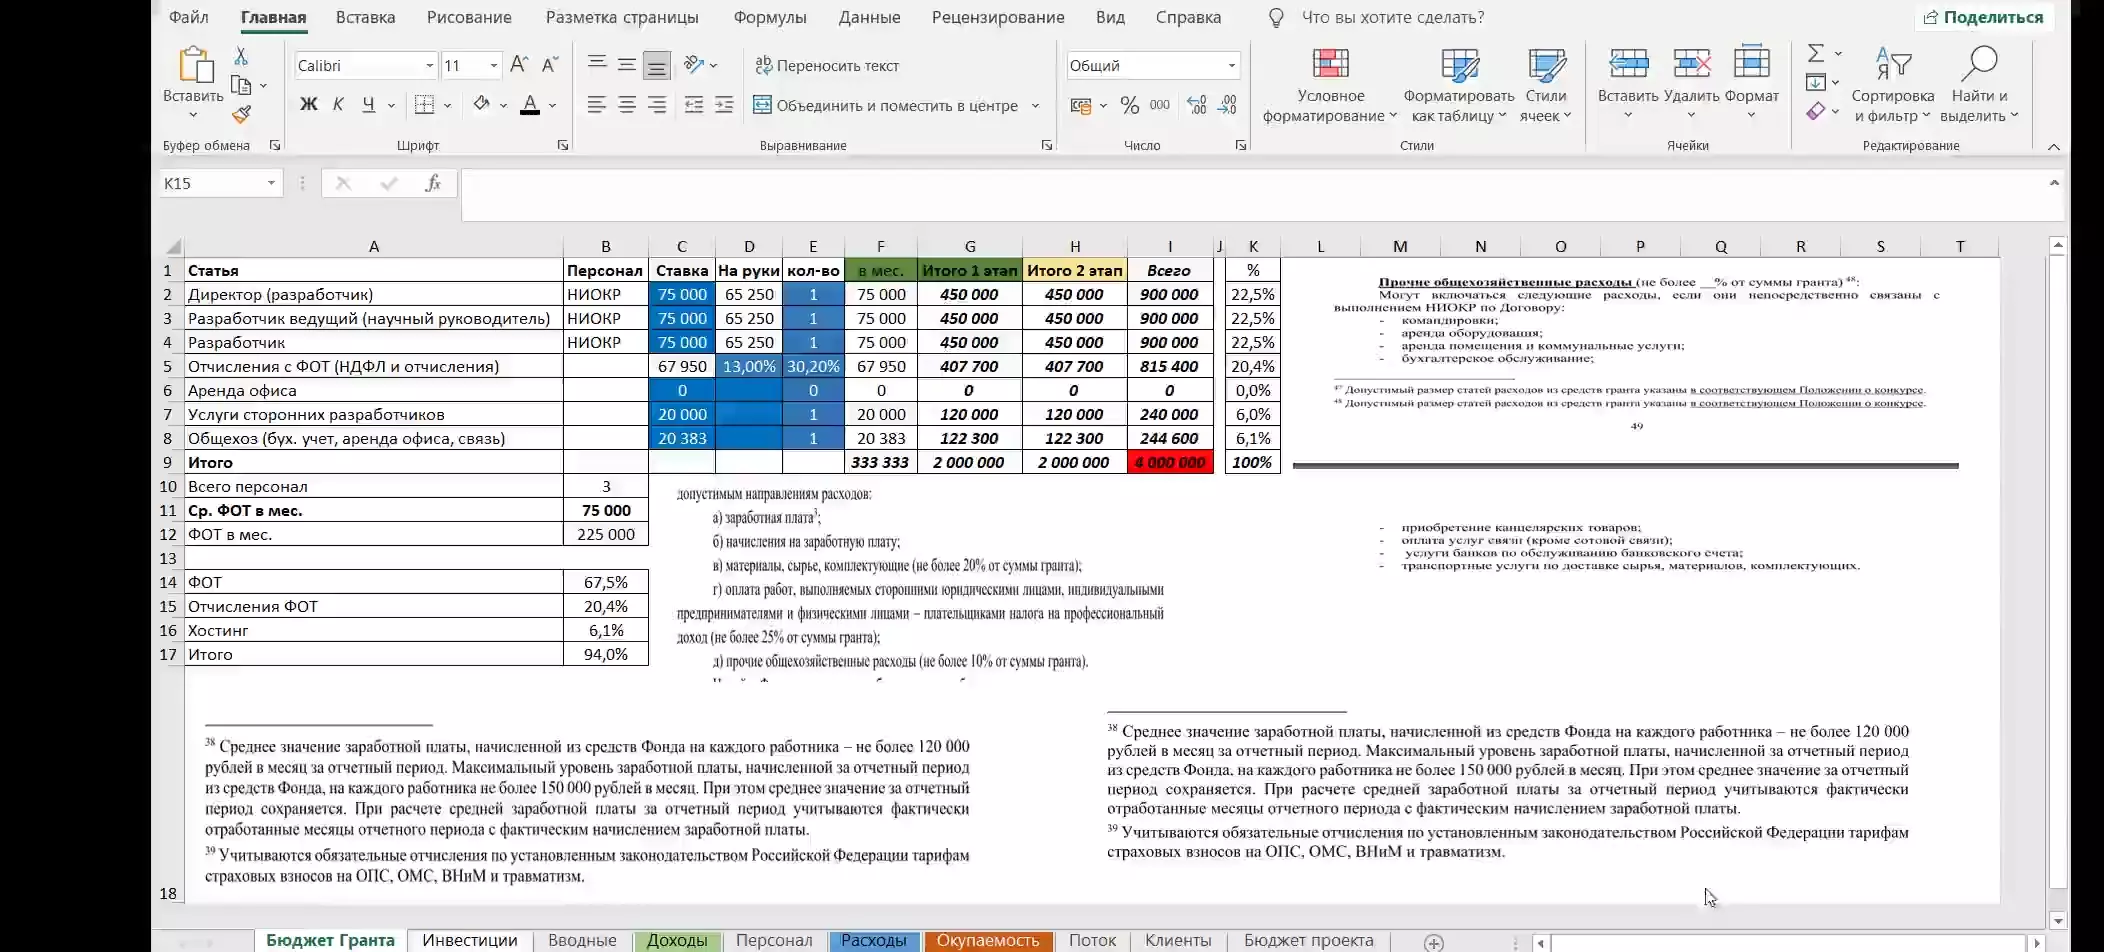This screenshot has width=2104, height=952.
Task: Click the Insert Function fx icon
Action: (x=433, y=183)
